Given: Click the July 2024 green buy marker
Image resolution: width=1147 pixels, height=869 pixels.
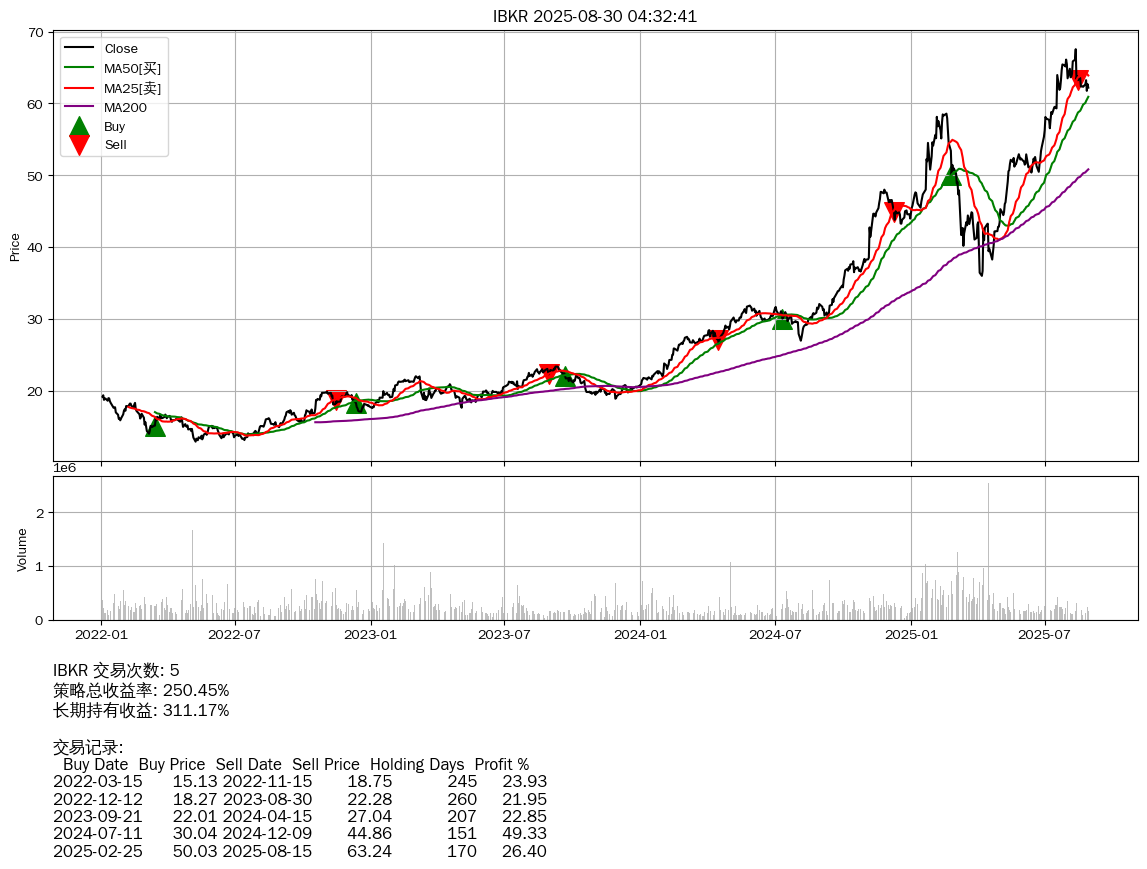Looking at the screenshot, I should click(783, 319).
